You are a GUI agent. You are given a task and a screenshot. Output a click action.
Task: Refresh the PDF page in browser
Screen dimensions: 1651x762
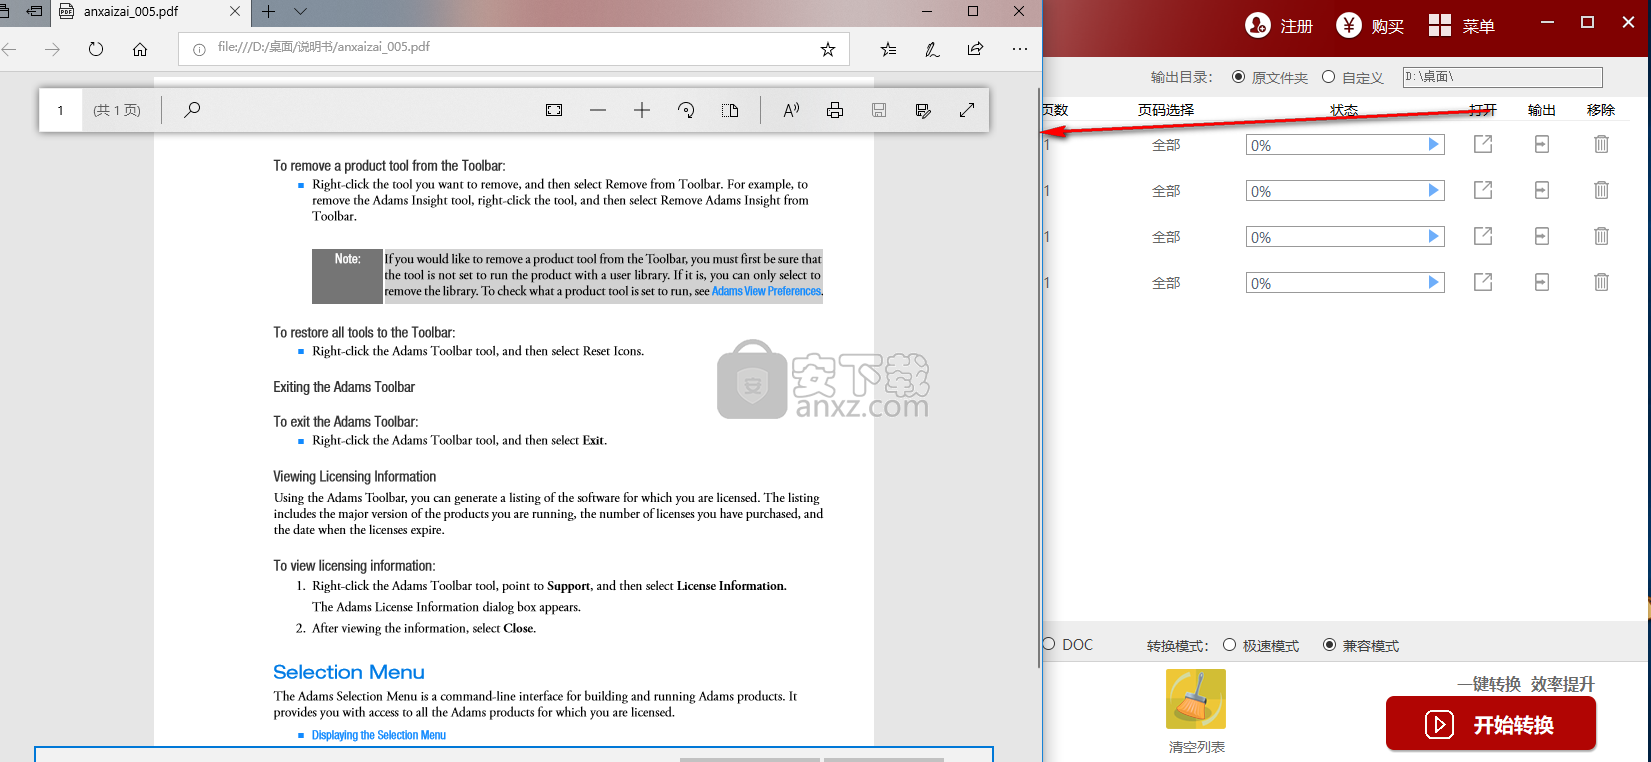[x=96, y=49]
